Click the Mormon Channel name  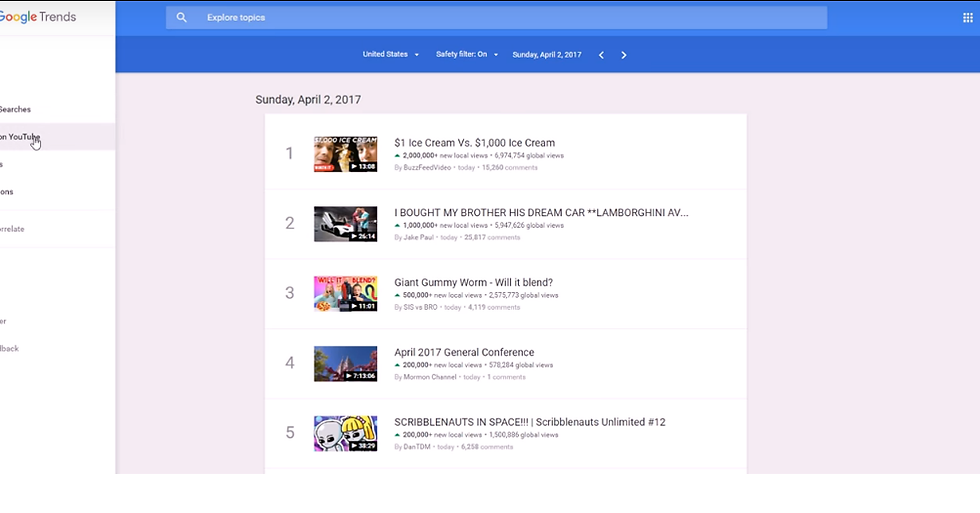[x=429, y=377]
